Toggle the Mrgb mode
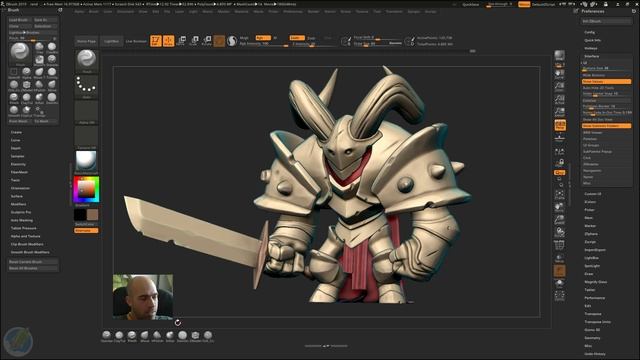Viewport: 640px width, 360px height. [x=244, y=38]
